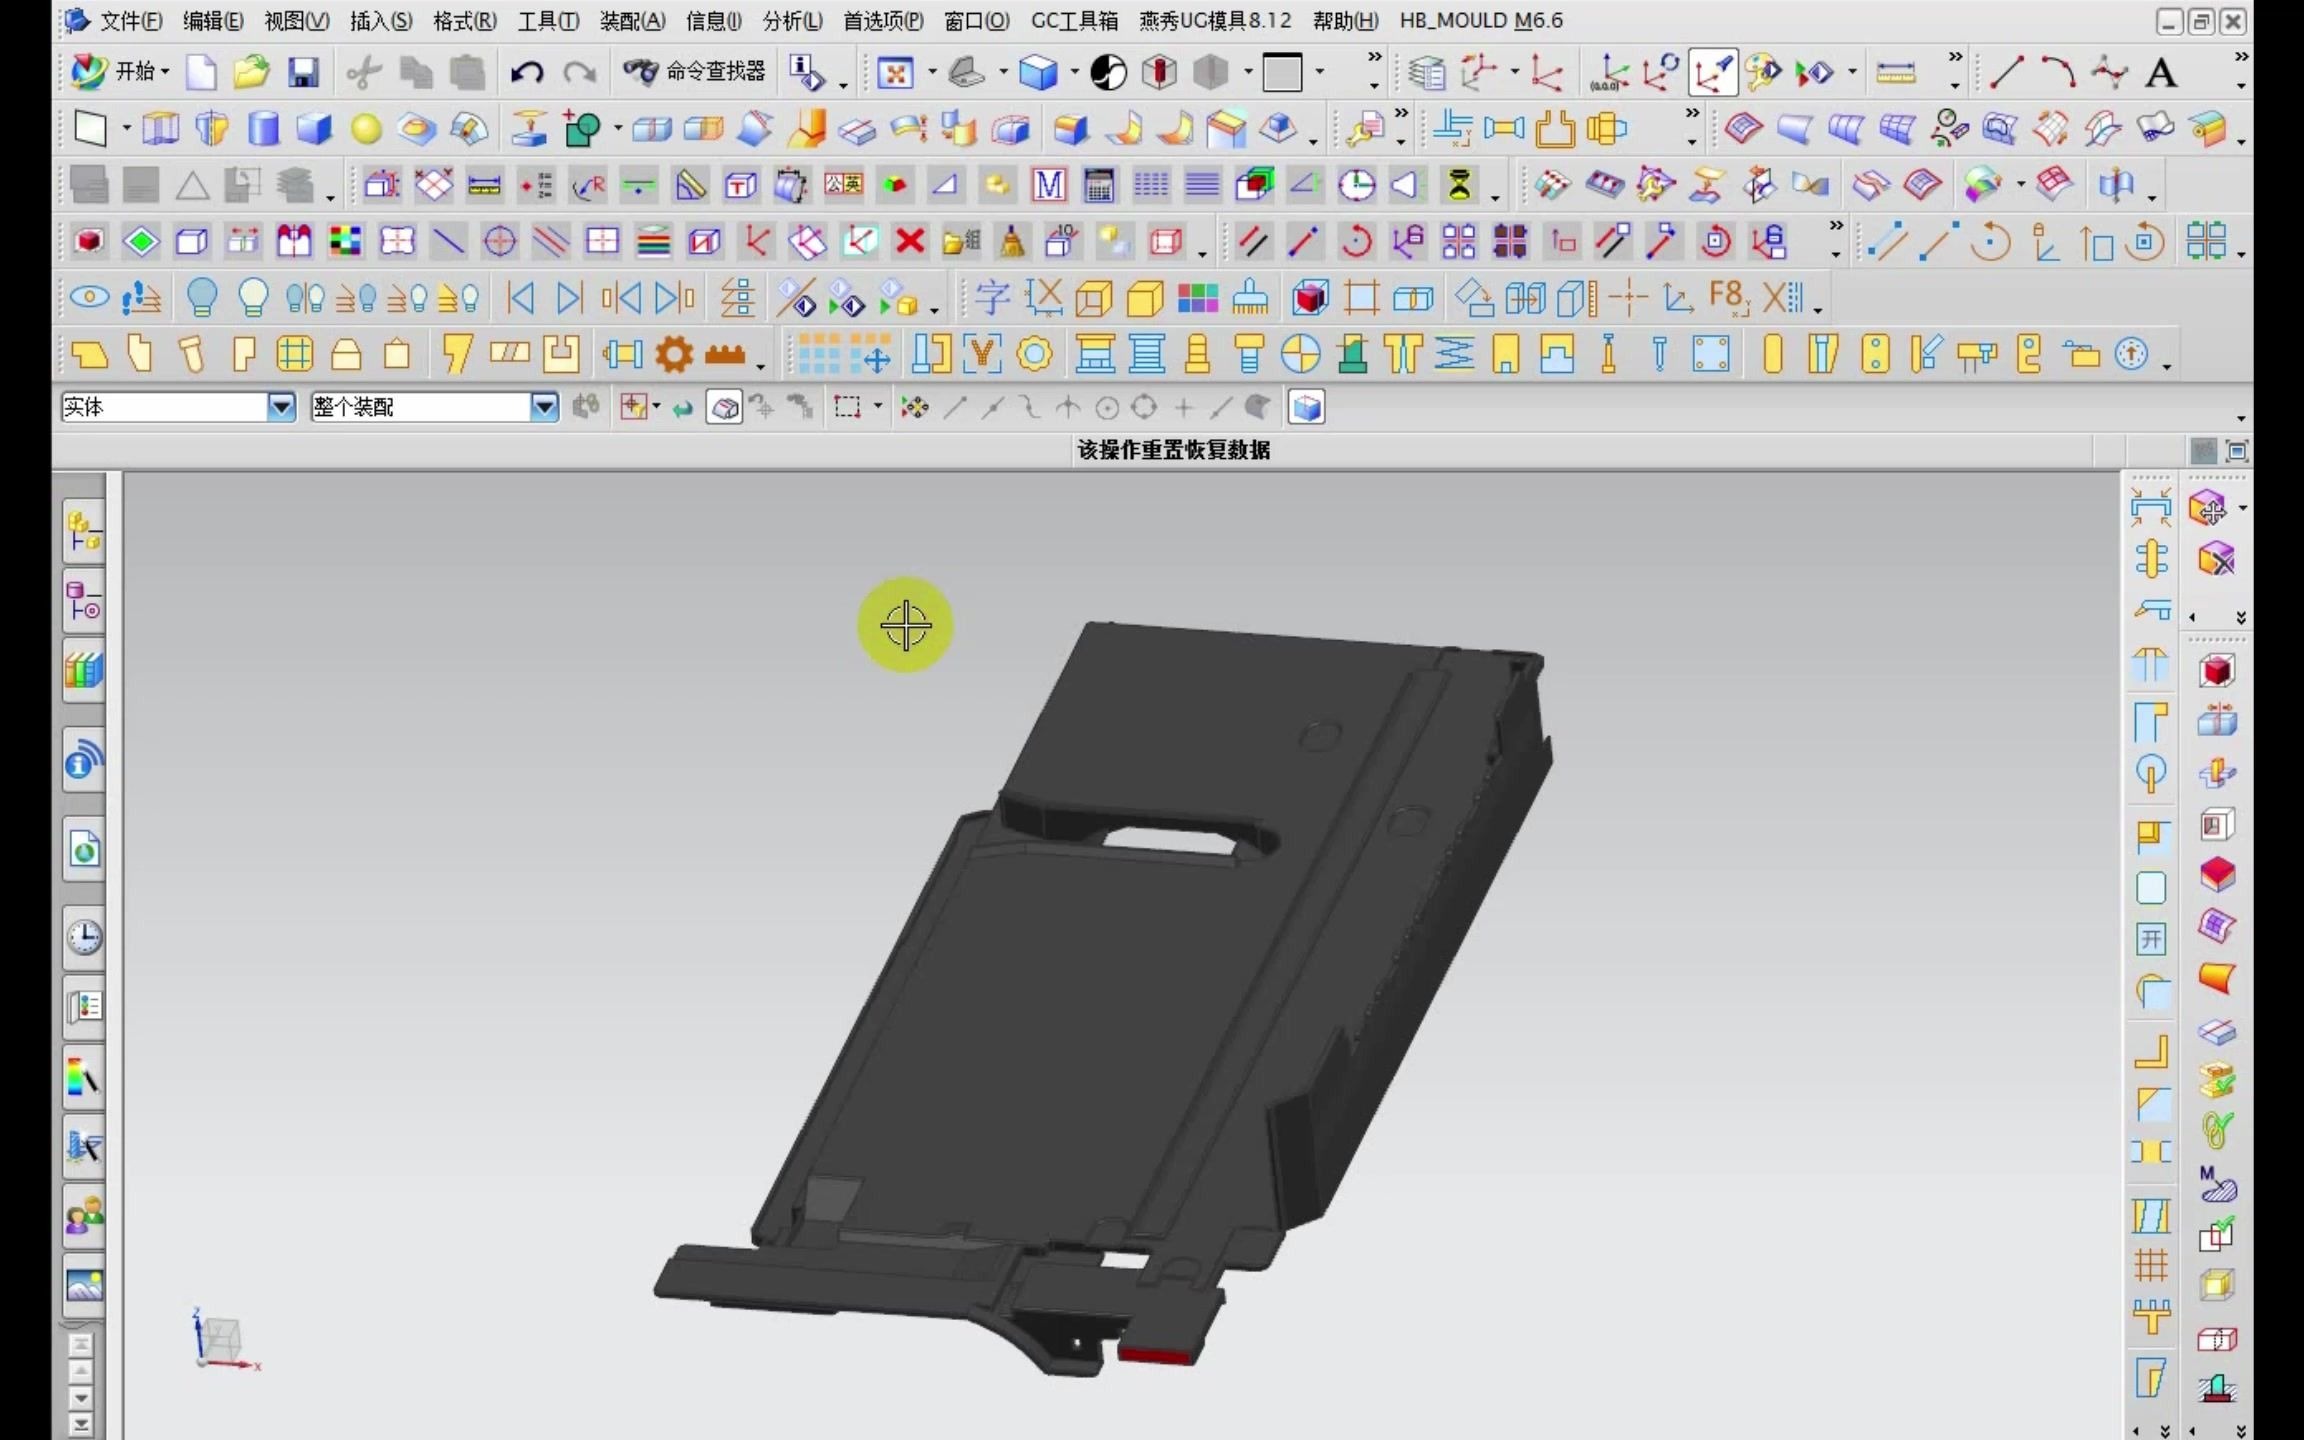
Task: Open a file with the folder icon
Action: tap(252, 72)
